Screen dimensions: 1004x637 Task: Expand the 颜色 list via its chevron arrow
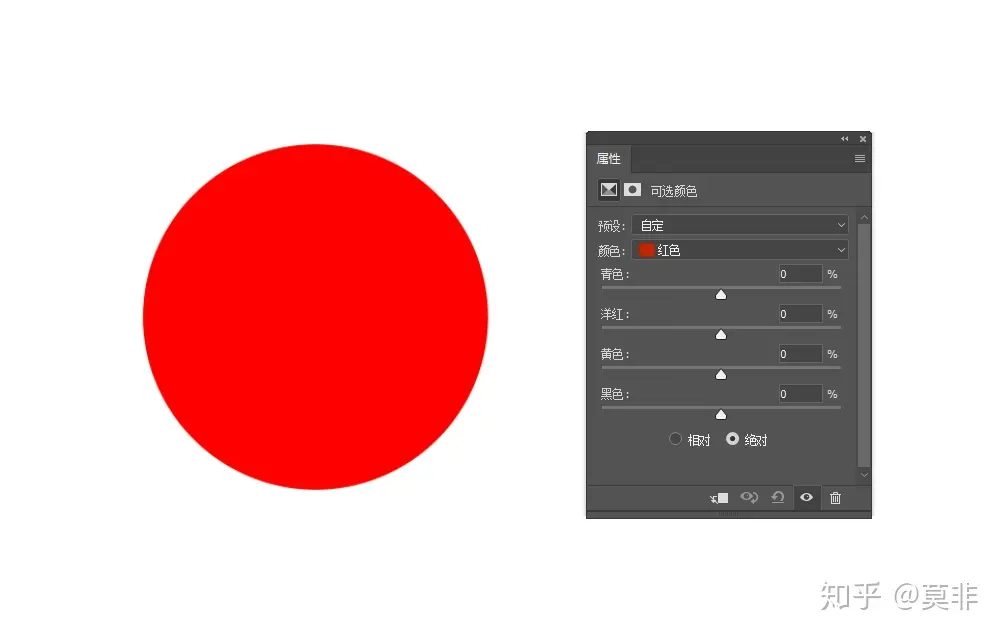(x=842, y=250)
